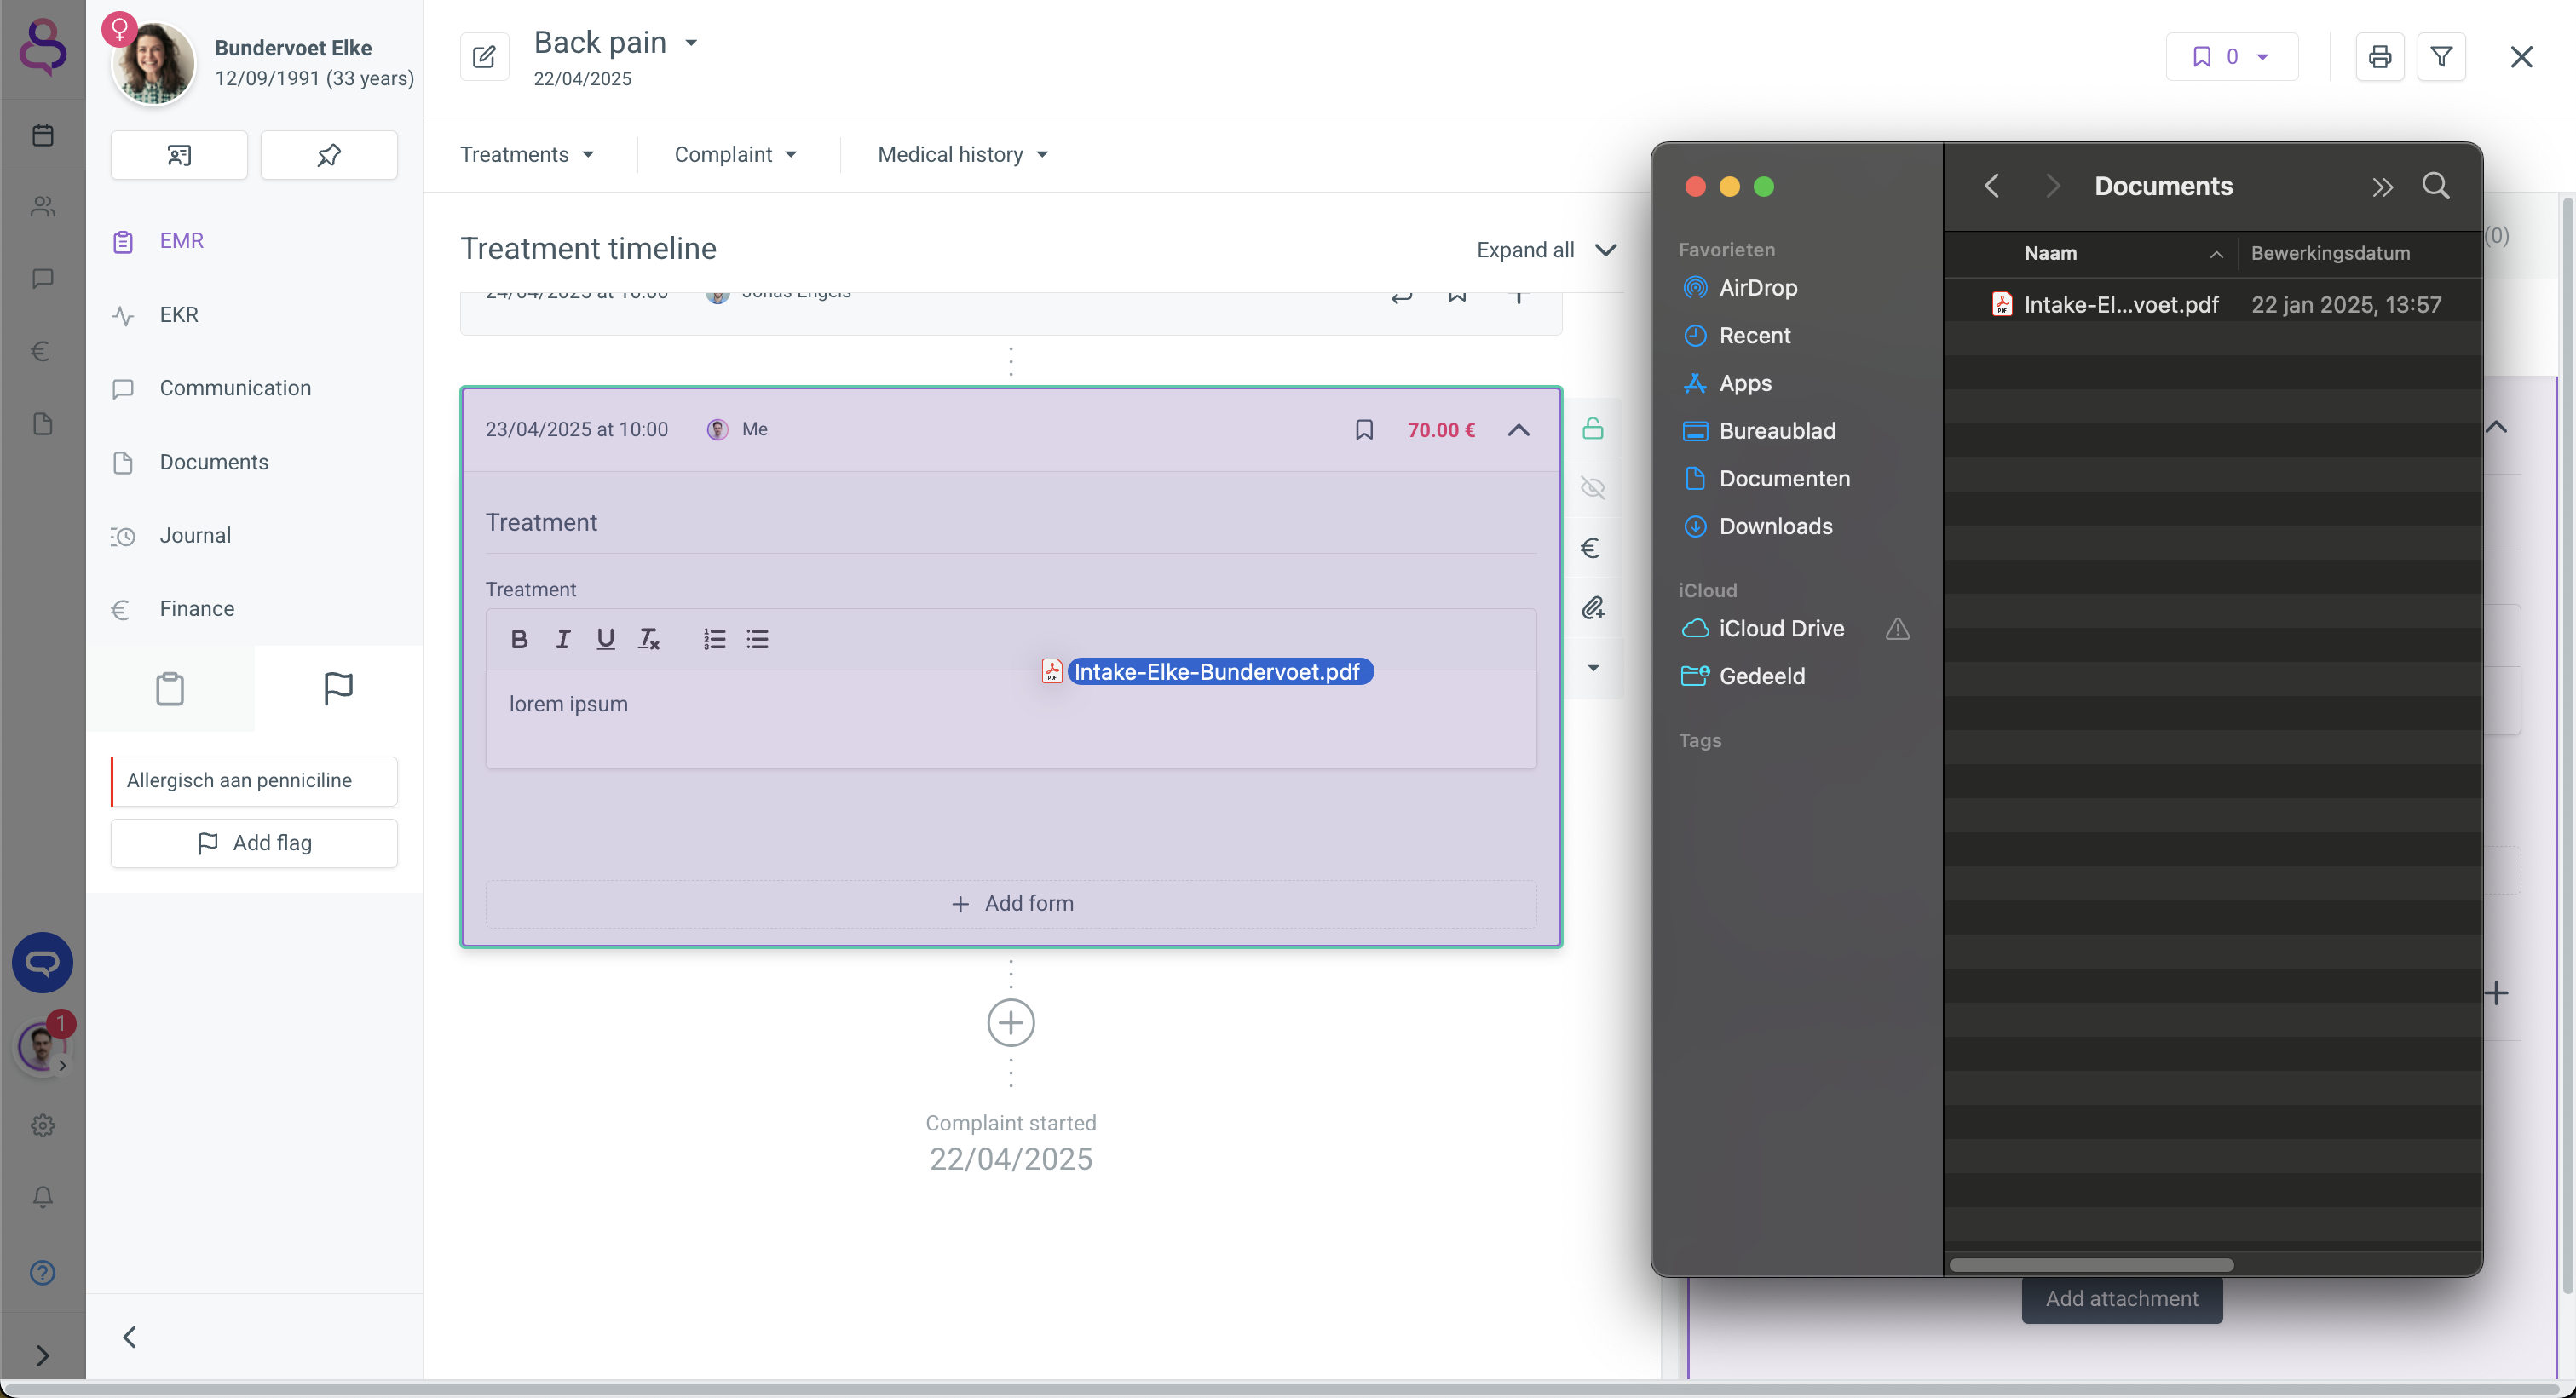The width and height of the screenshot is (2576, 1398).
Task: Go back in Finder window
Action: click(1991, 186)
